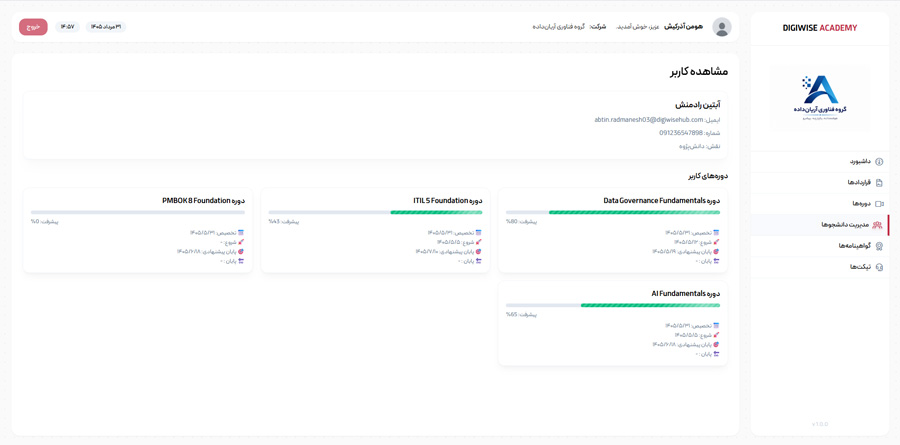This screenshot has height=445, width=900.
Task: Click the مشاهده کاربر page heading
Action: click(x=699, y=72)
